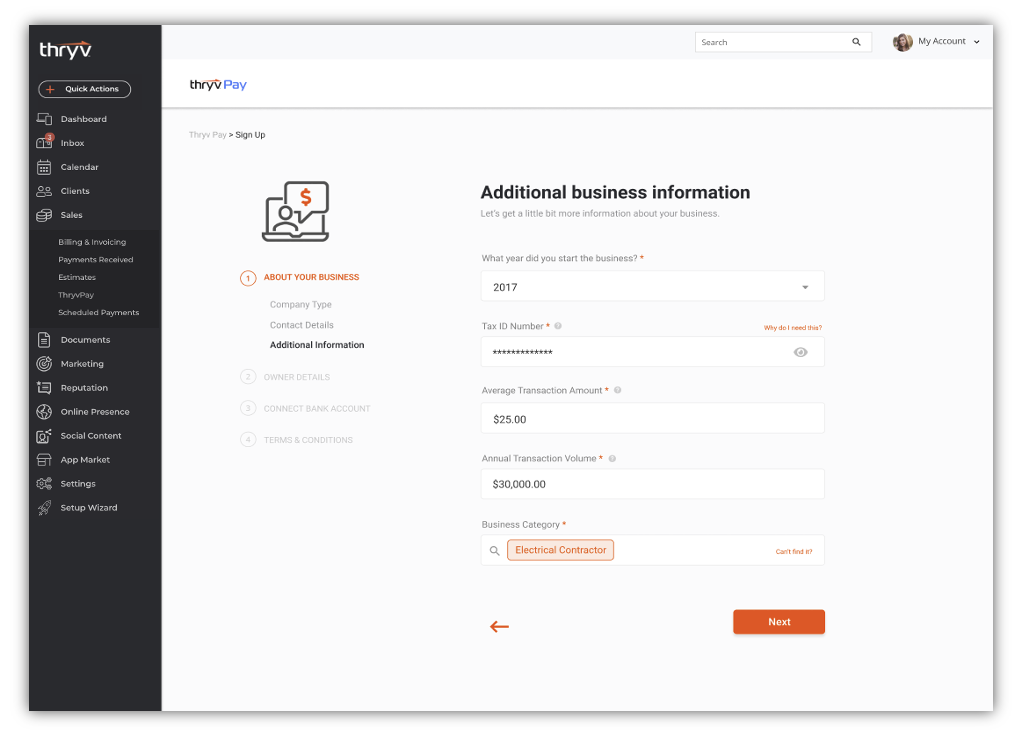Open Inbox mailbox icon with notification badge
Image resolution: width=1018 pixels, height=740 pixels.
click(44, 142)
